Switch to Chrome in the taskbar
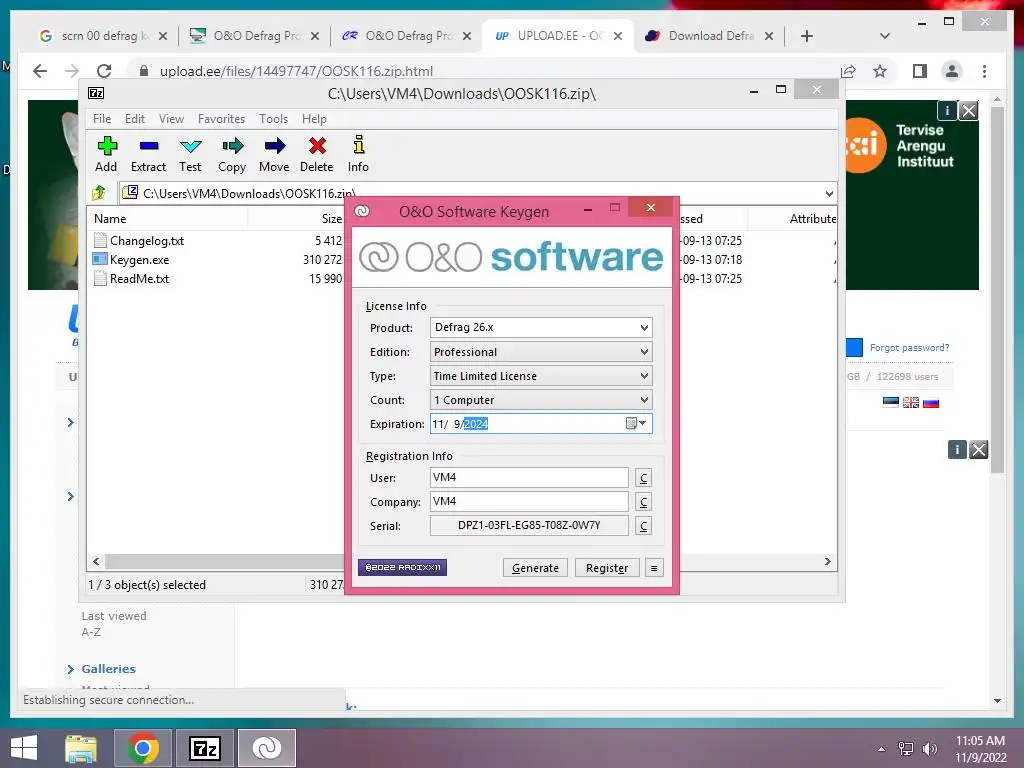 click(143, 748)
